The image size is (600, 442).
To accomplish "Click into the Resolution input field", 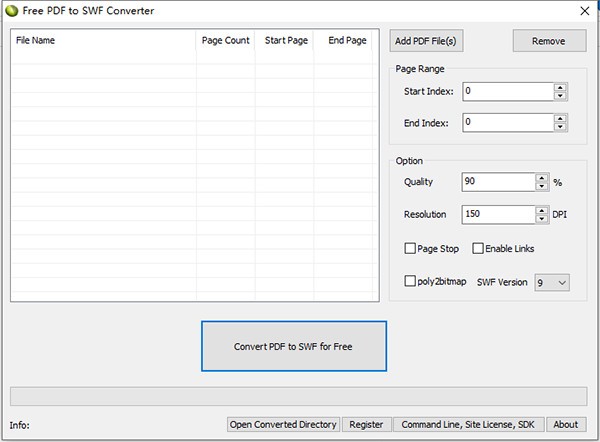I will pos(498,215).
